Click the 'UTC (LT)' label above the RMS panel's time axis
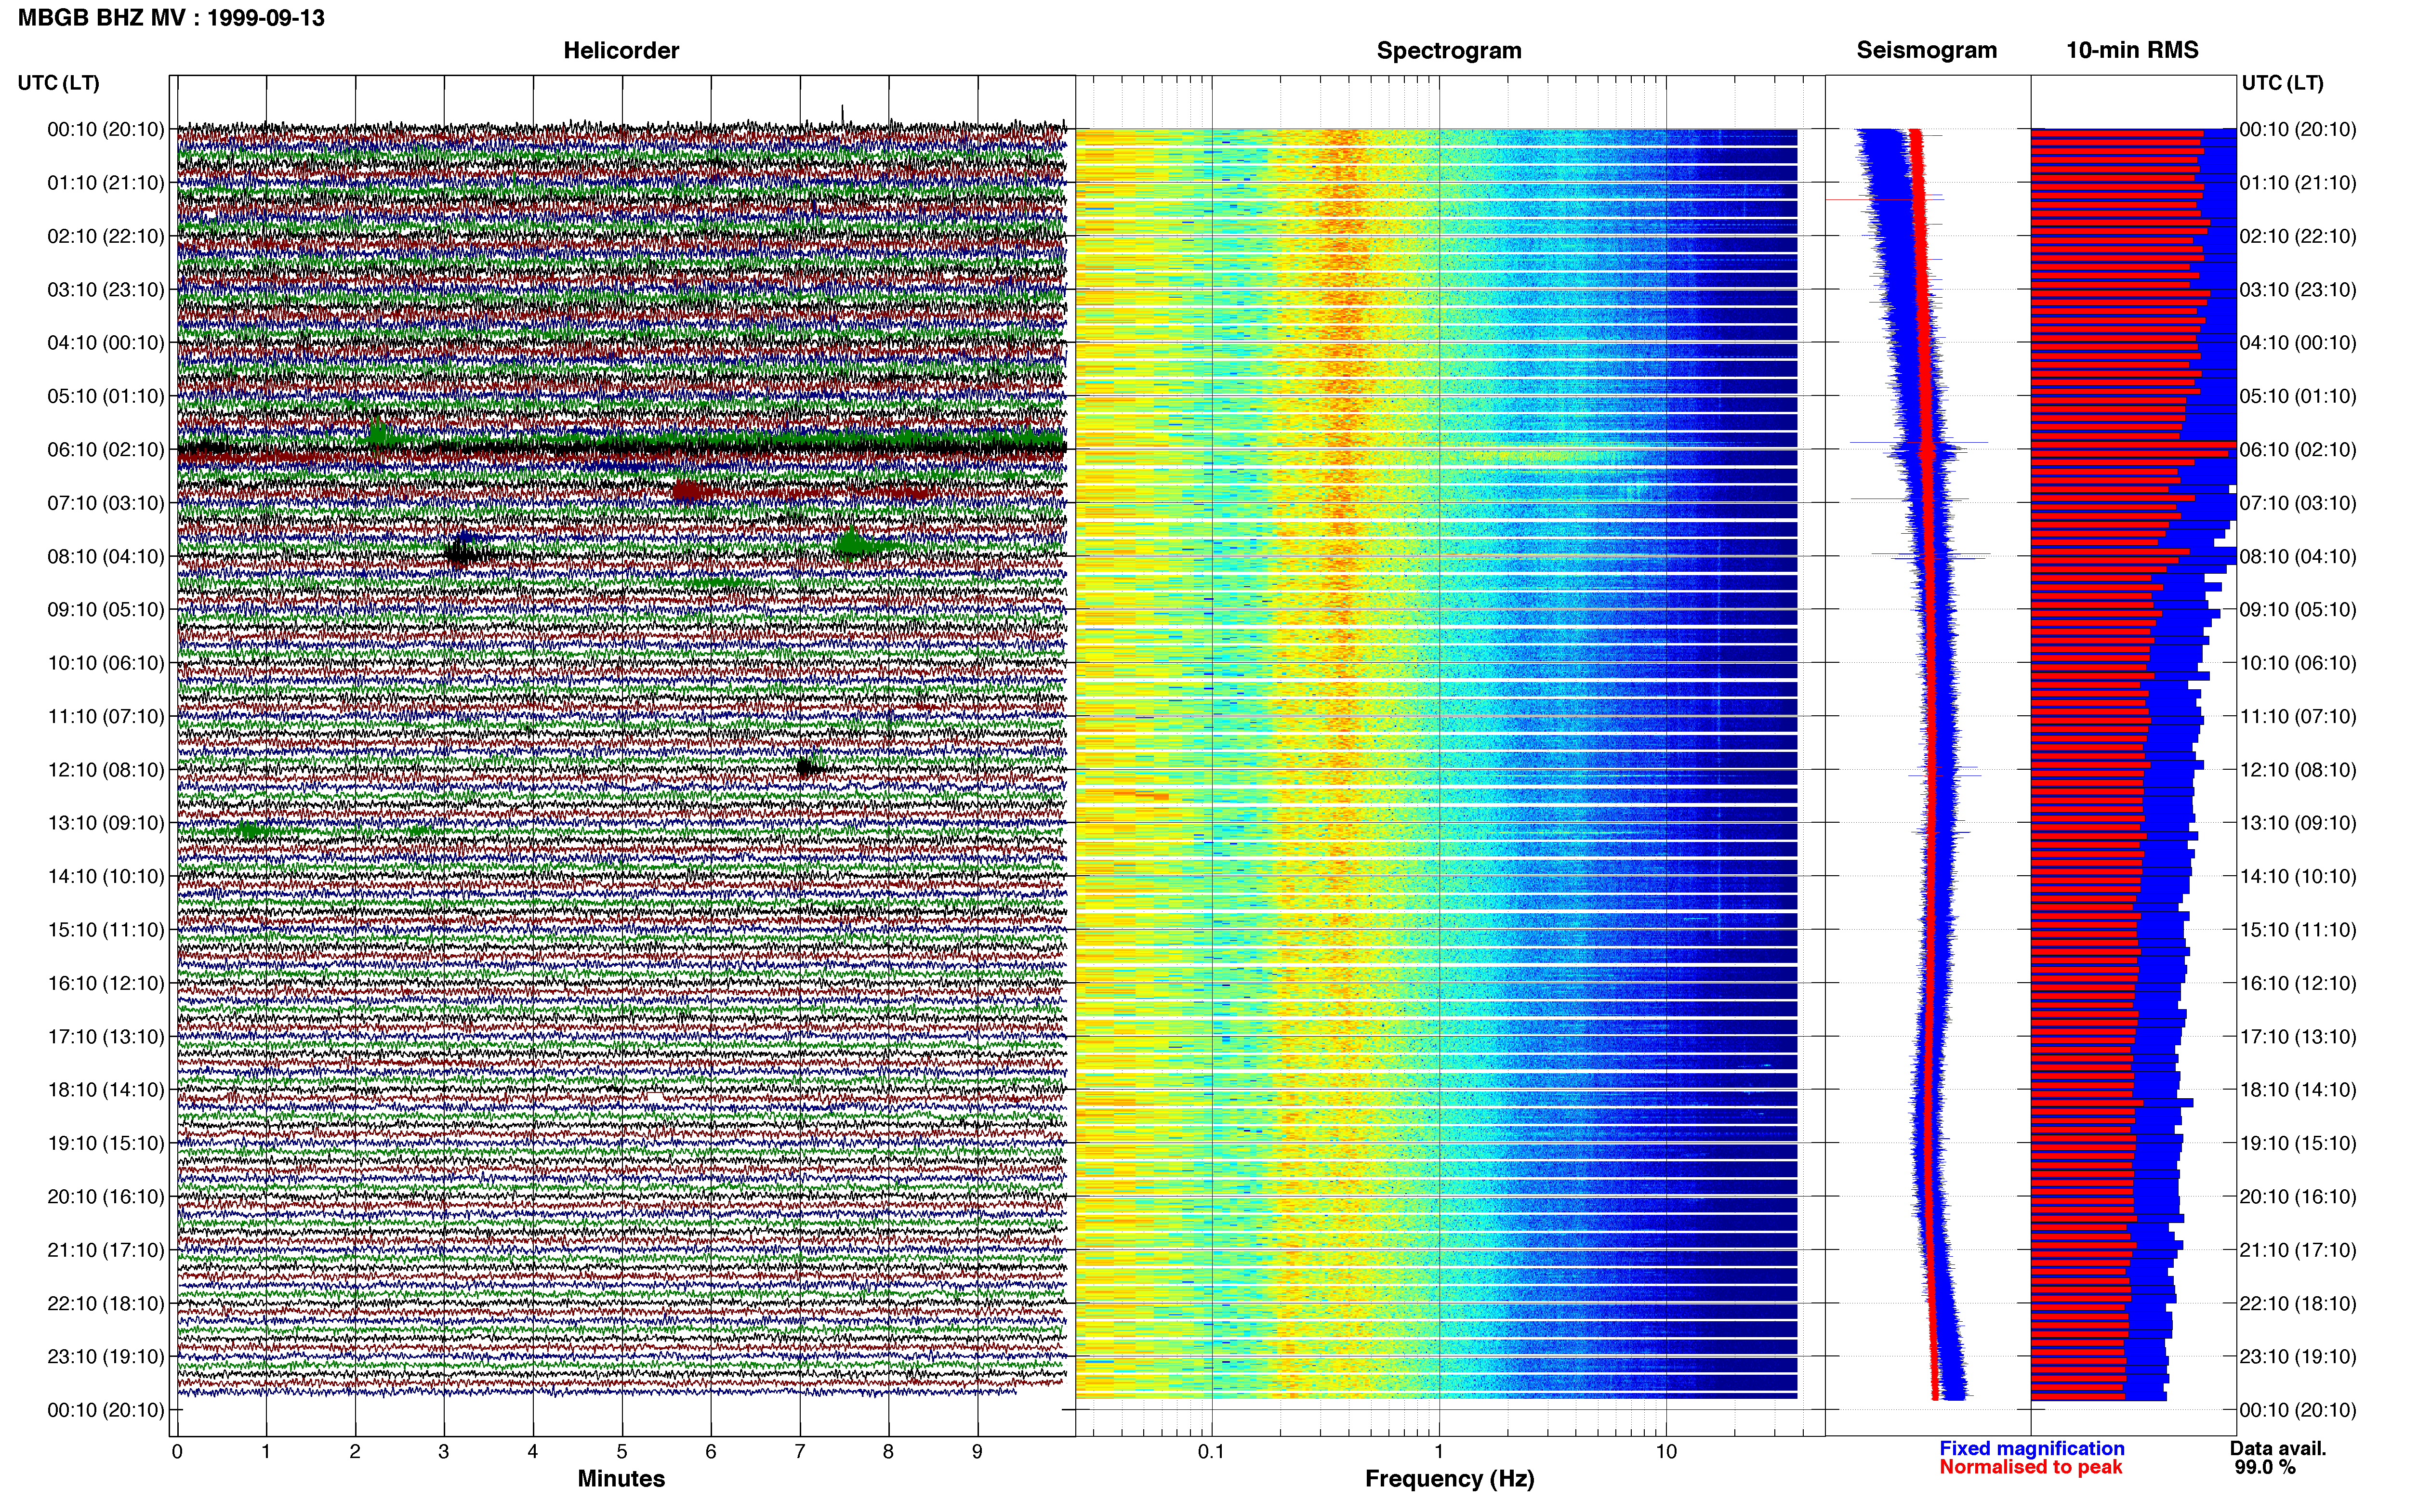This screenshot has height=1512, width=2418. pos(2282,83)
